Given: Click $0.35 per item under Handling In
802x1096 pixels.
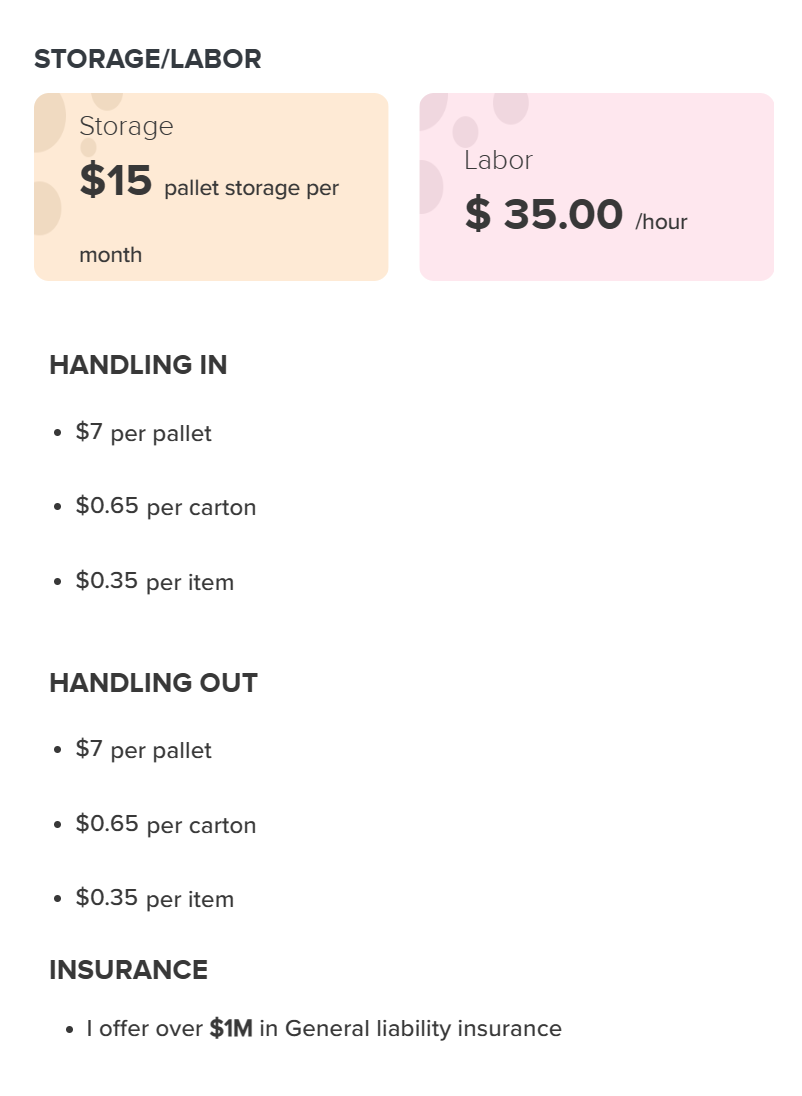Looking at the screenshot, I should (155, 582).
